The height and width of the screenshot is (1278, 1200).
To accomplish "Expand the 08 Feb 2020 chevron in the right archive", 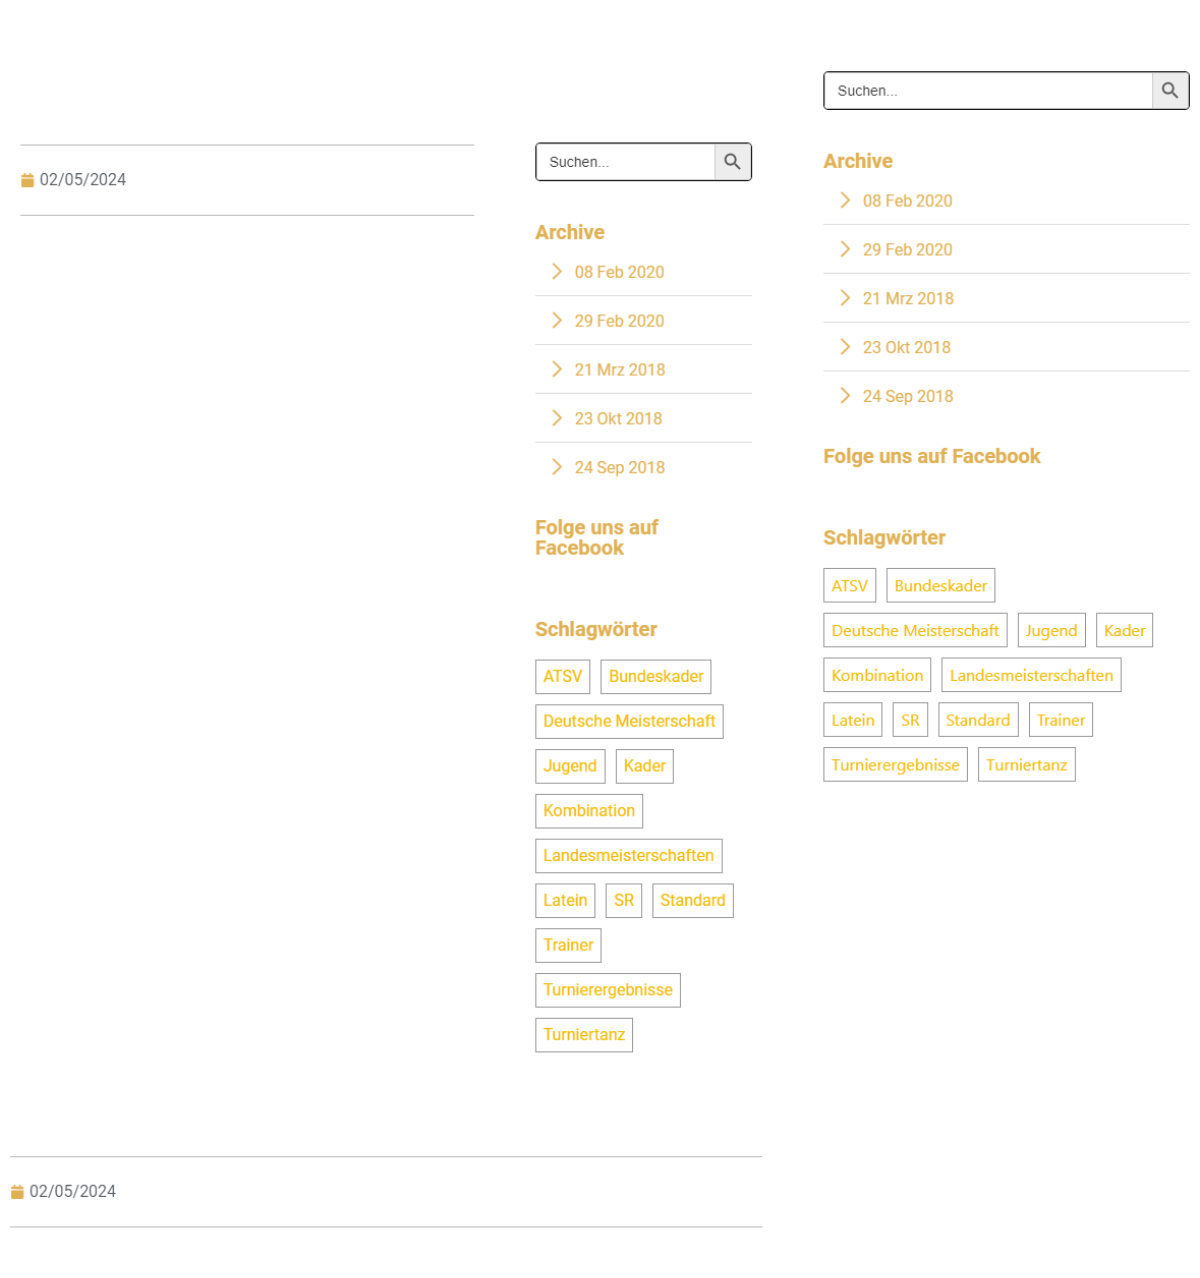I will click(x=845, y=200).
